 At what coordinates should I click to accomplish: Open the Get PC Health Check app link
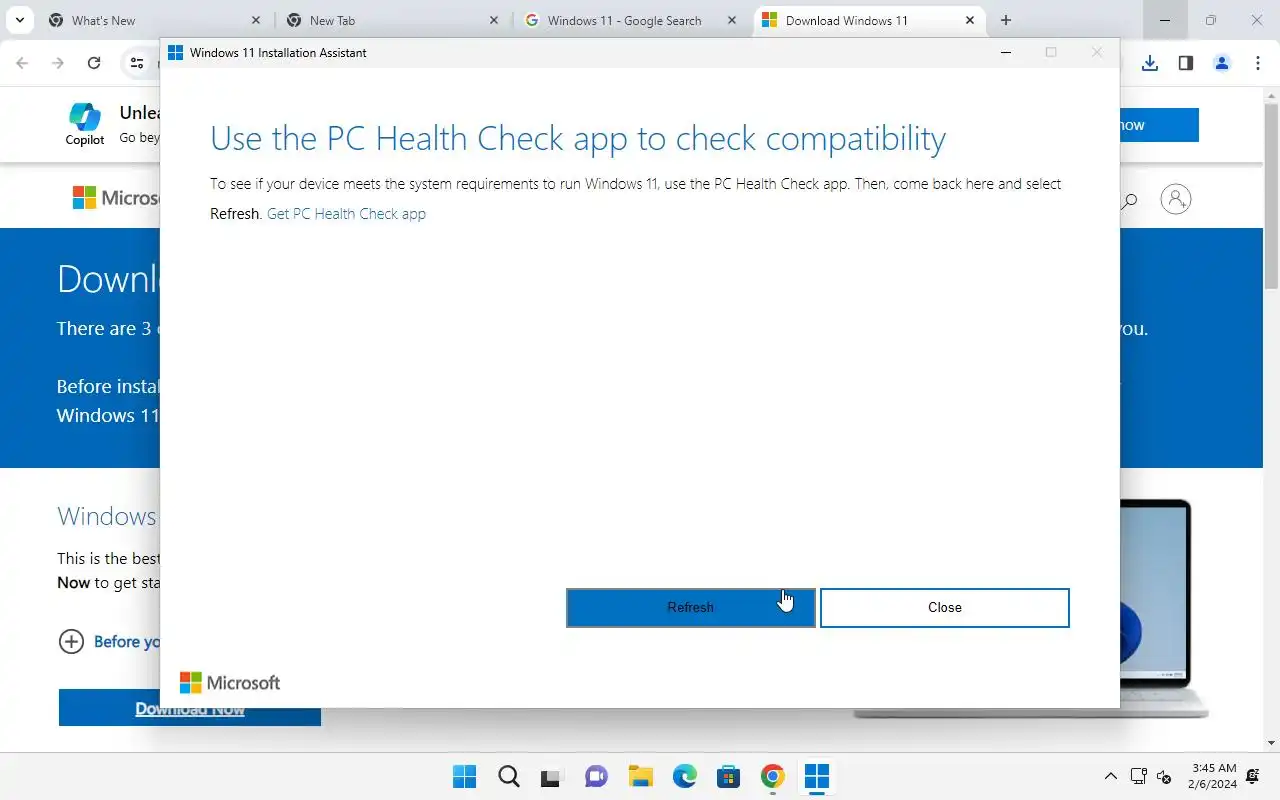[346, 213]
